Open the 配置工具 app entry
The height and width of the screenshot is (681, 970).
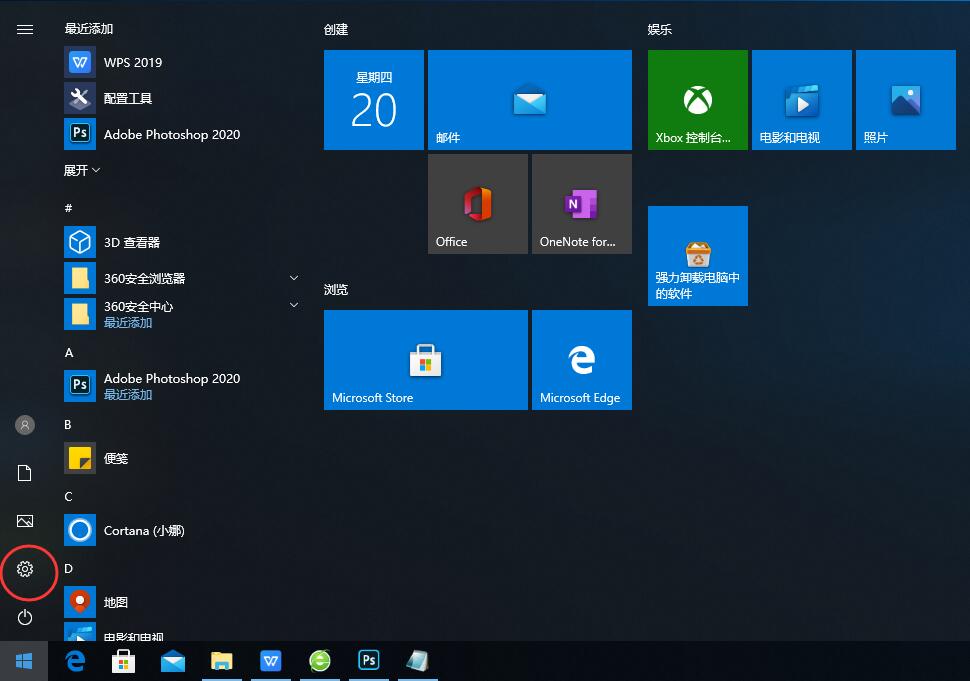182,98
